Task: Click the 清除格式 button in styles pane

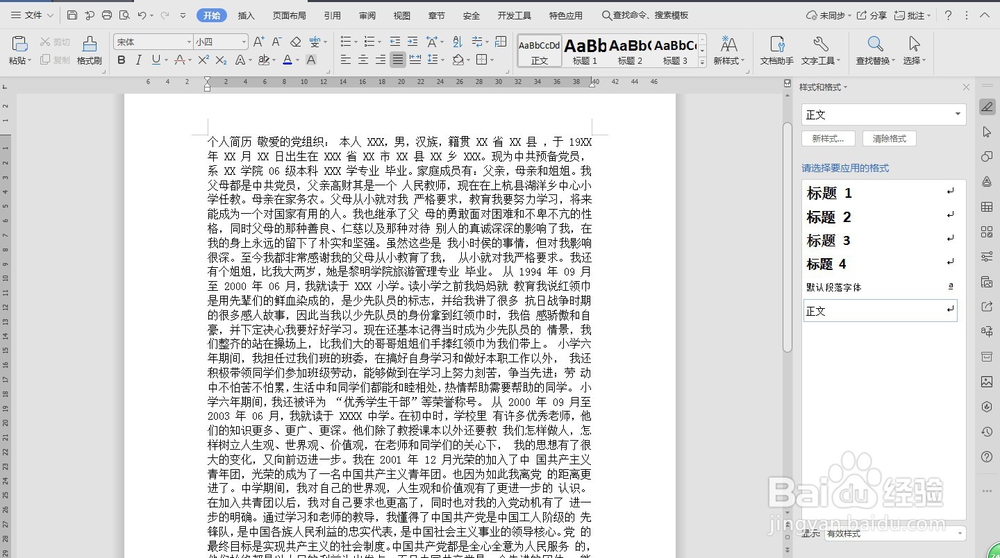Action: click(x=889, y=138)
